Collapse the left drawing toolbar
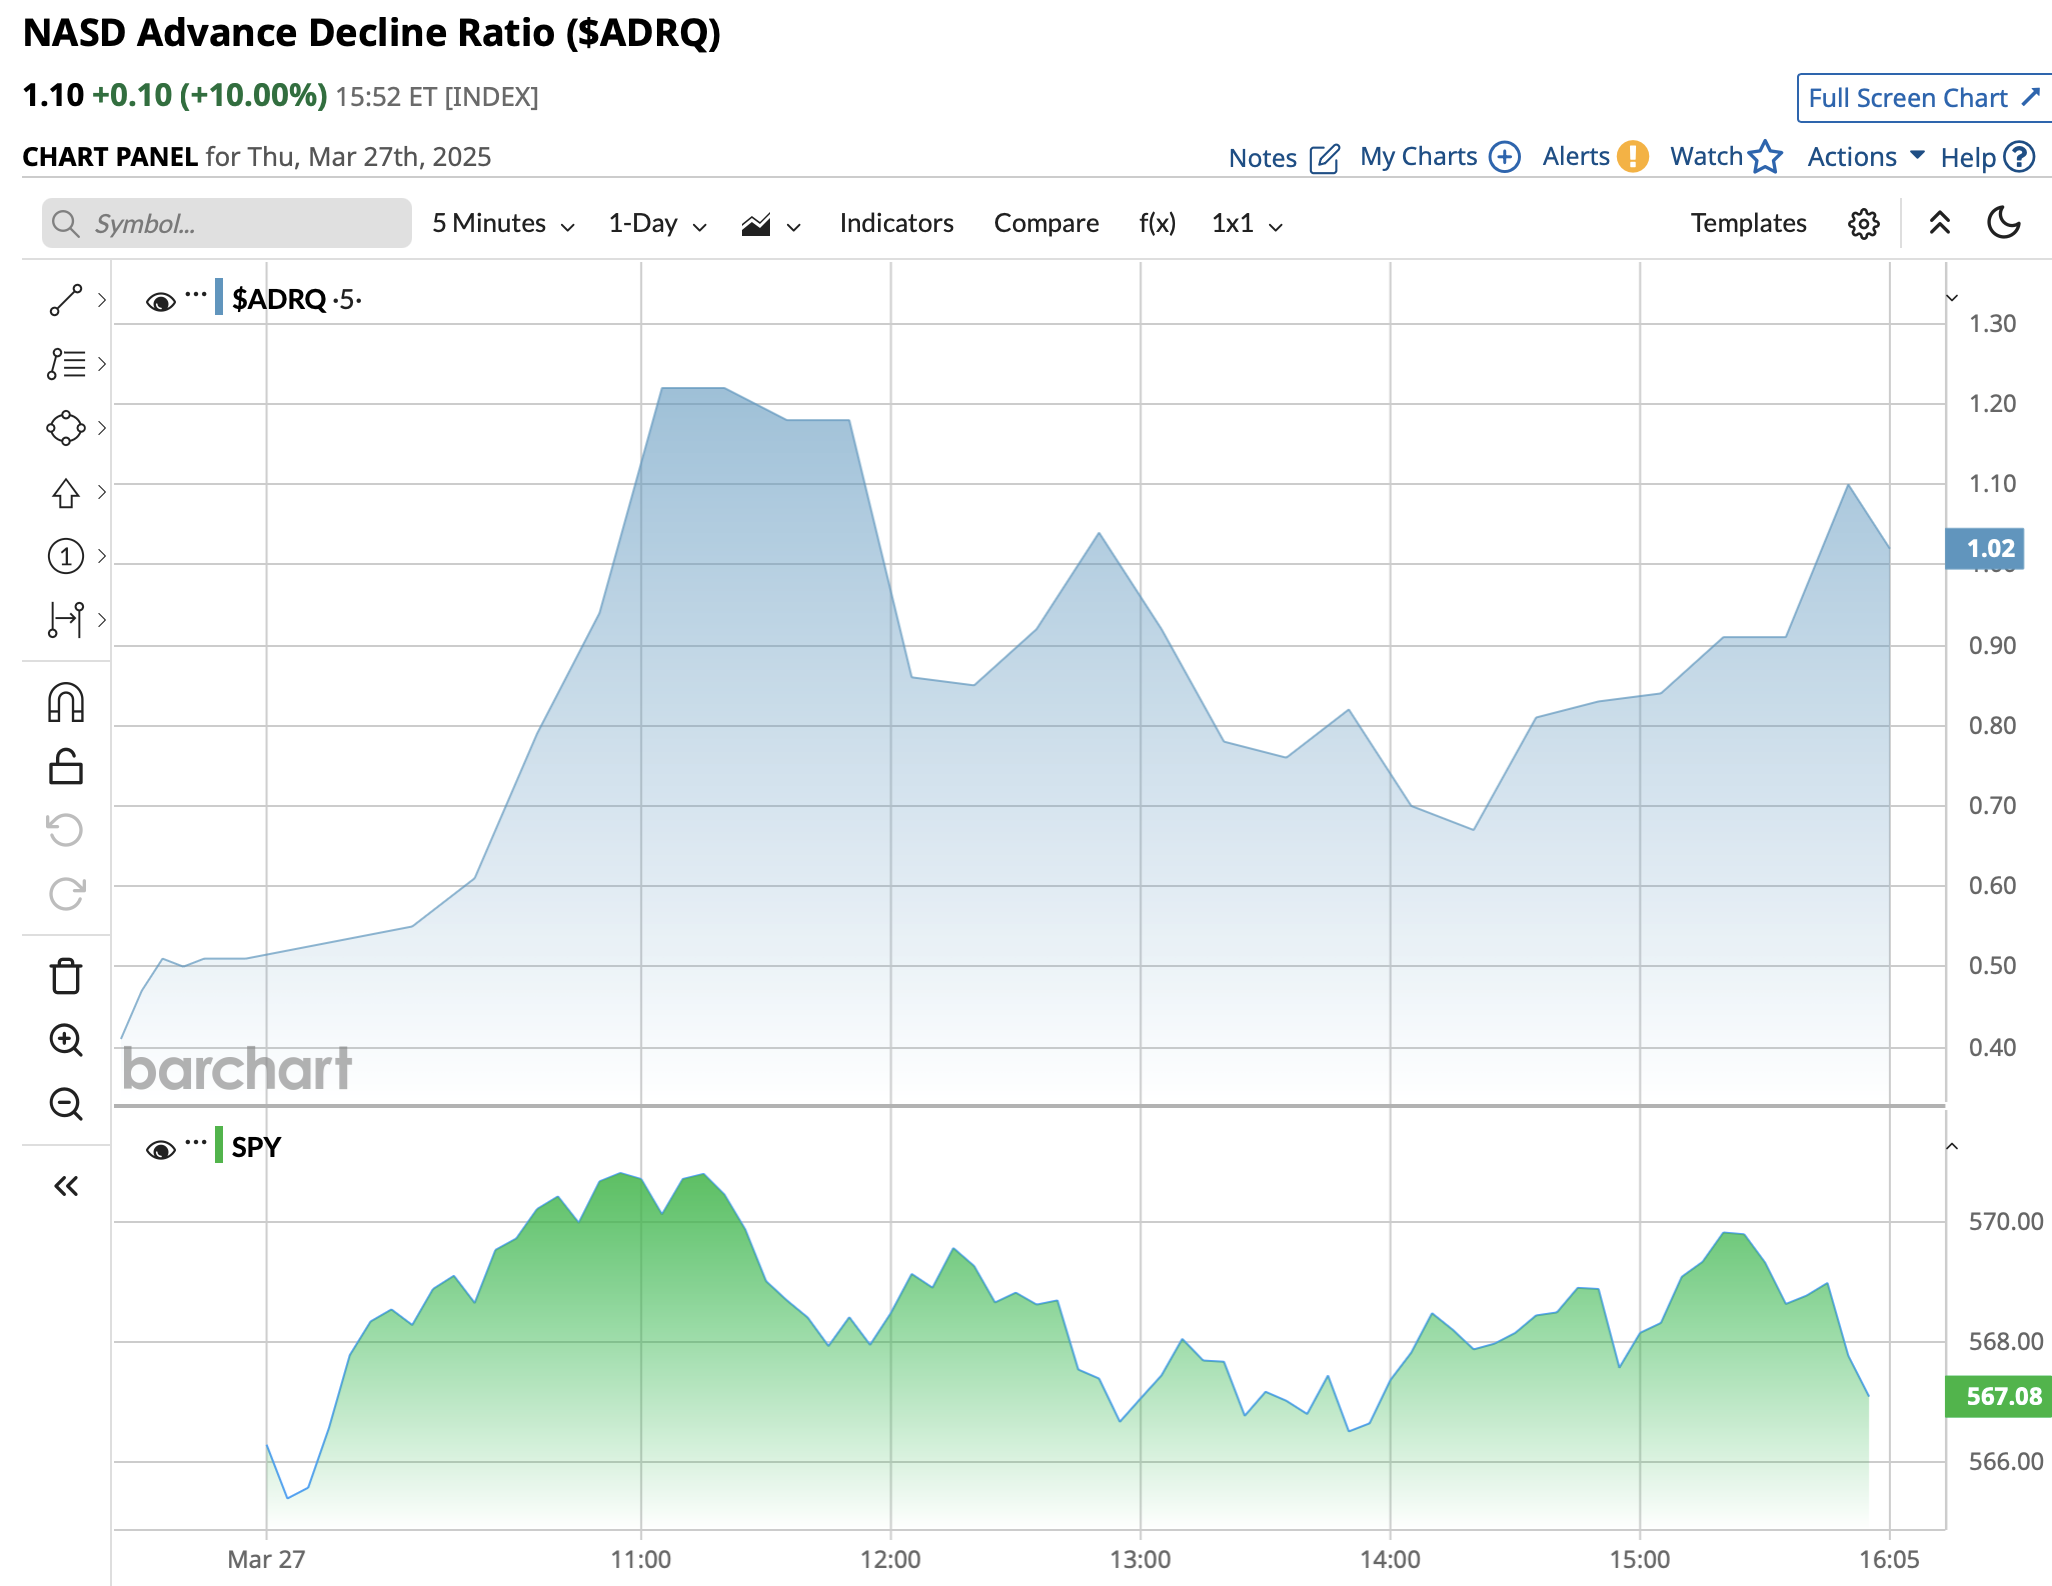 click(66, 1186)
